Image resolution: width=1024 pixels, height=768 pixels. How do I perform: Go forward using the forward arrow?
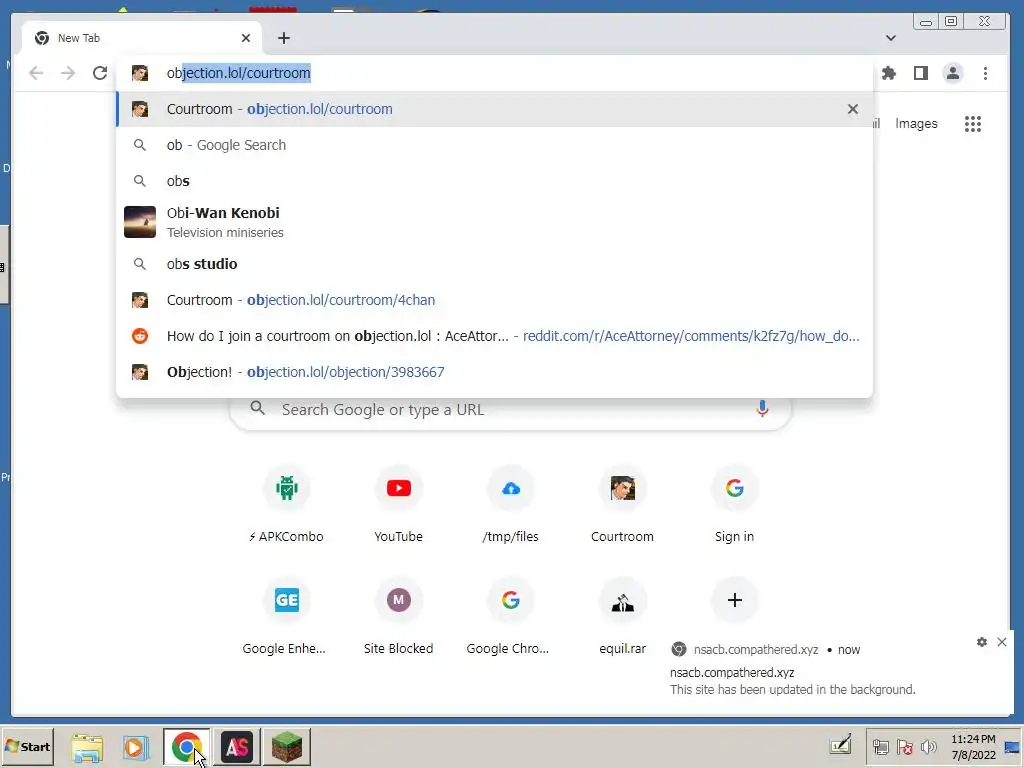click(x=68, y=73)
